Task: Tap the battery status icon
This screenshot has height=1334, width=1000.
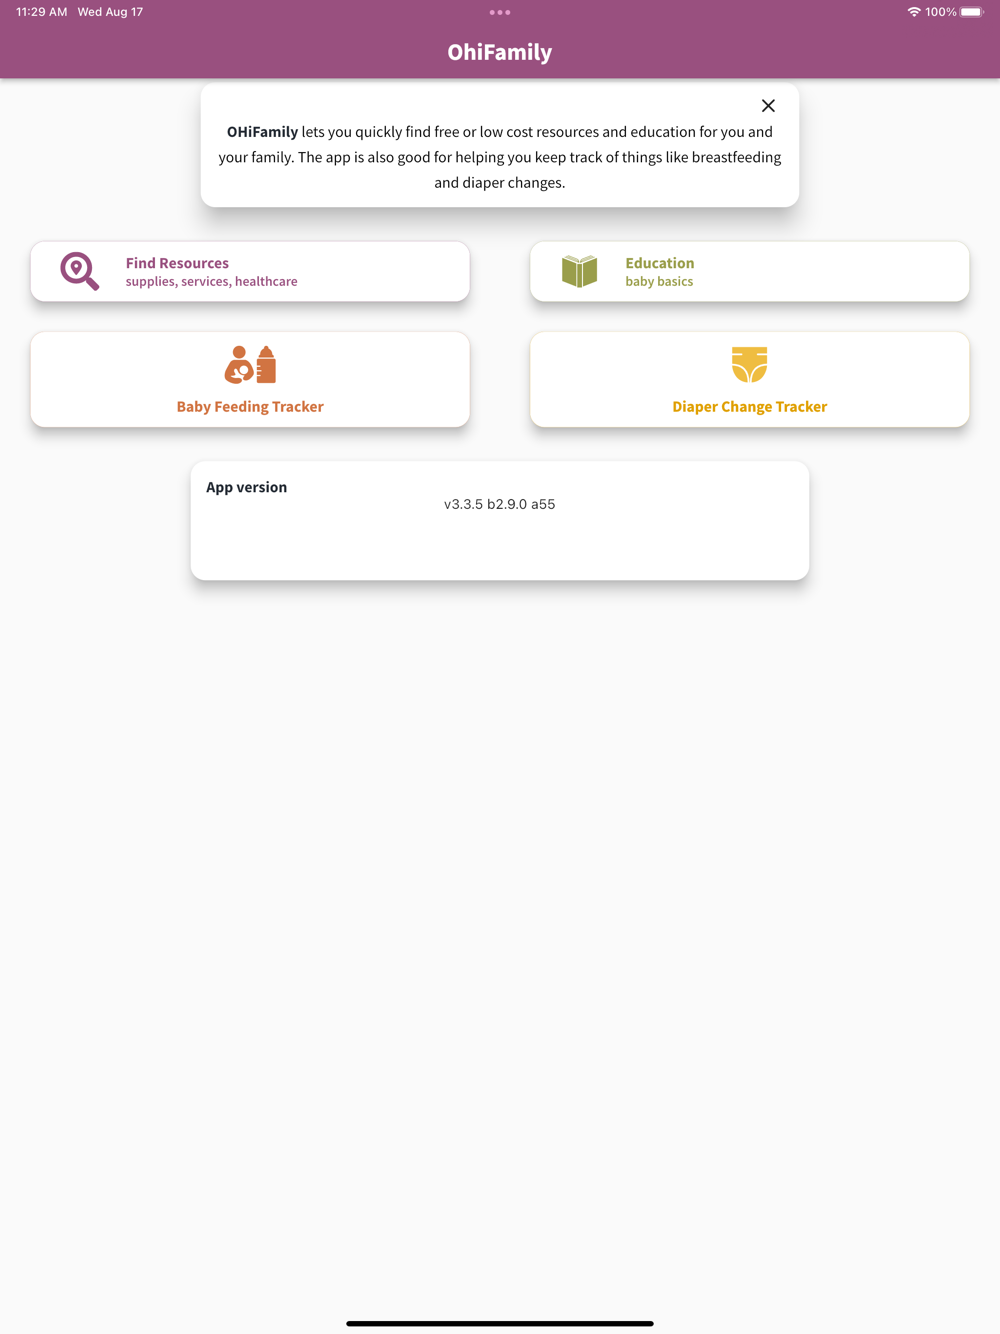Action: pyautogui.click(x=972, y=12)
